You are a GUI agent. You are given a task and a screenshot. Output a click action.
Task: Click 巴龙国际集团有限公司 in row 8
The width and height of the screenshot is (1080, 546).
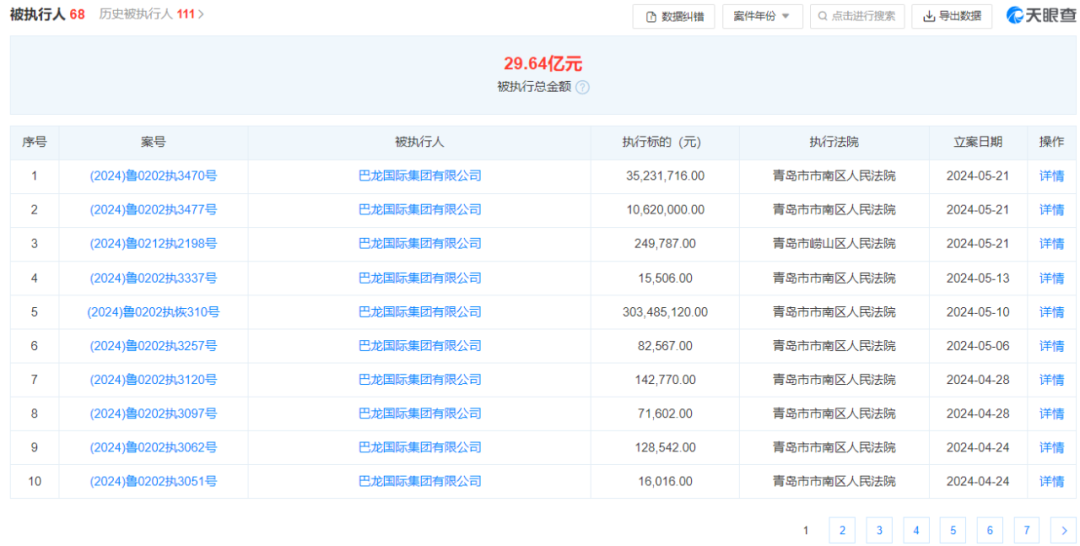click(x=420, y=414)
